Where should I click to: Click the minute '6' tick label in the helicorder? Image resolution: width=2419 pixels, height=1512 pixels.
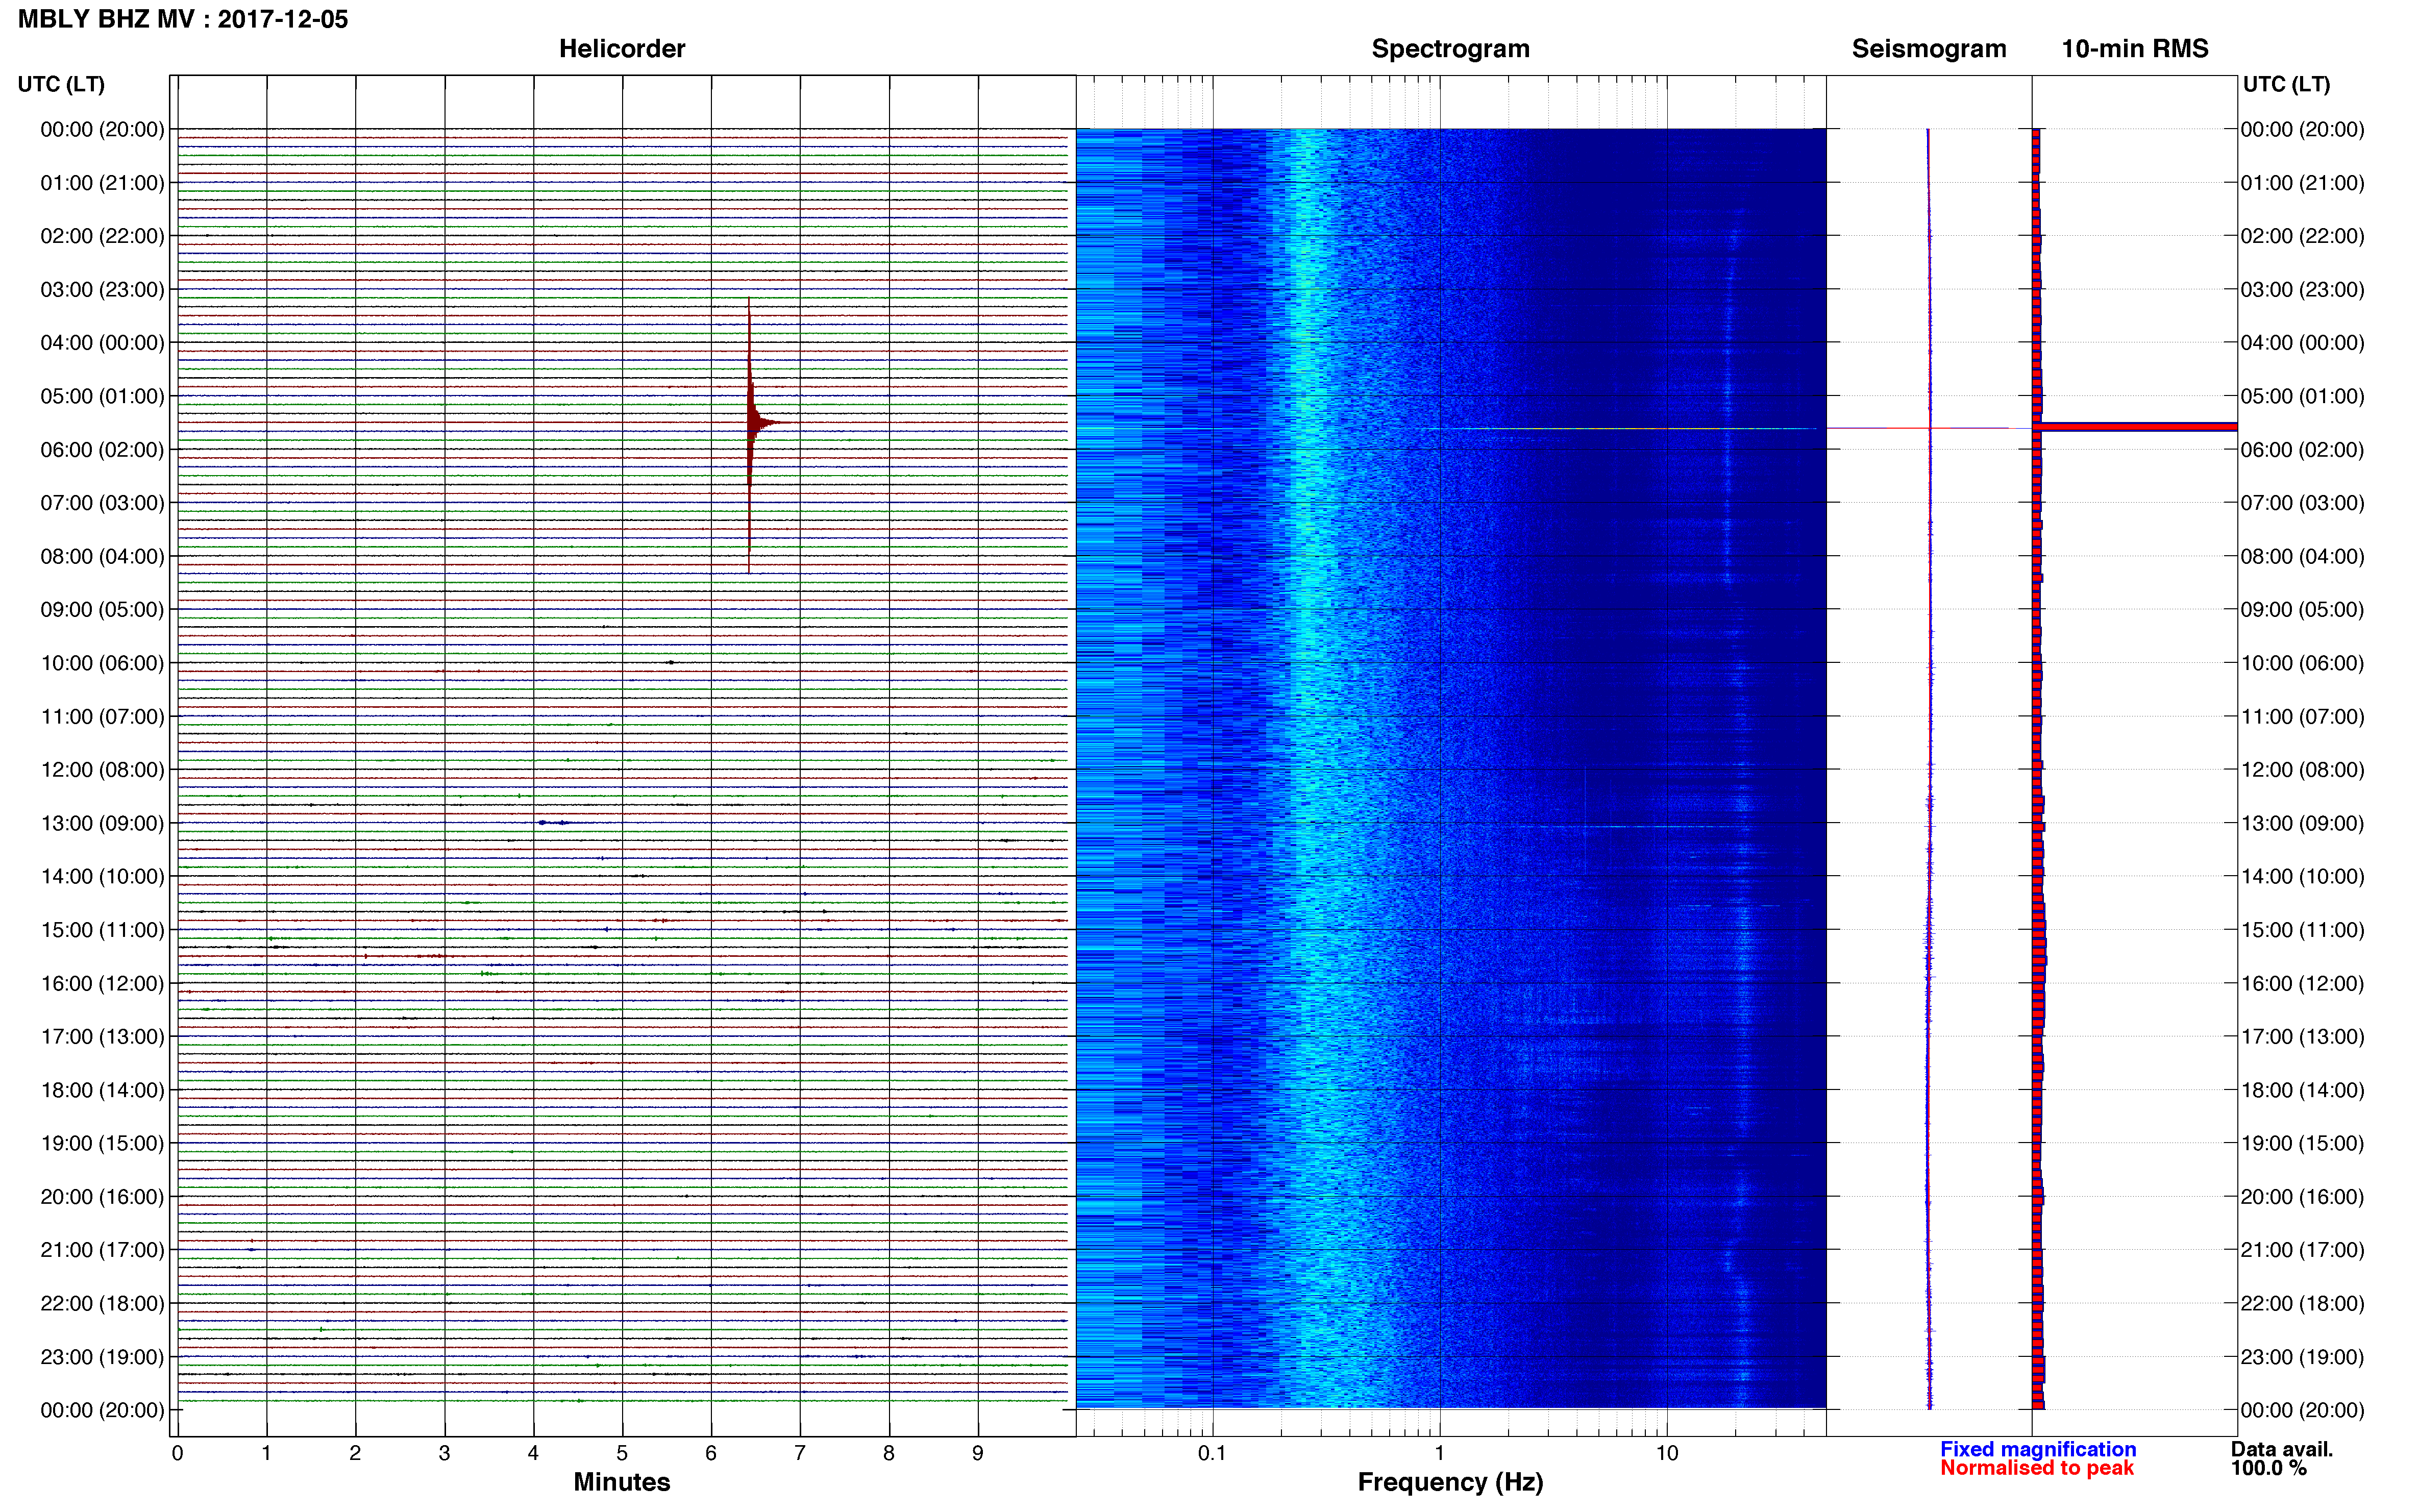click(711, 1453)
